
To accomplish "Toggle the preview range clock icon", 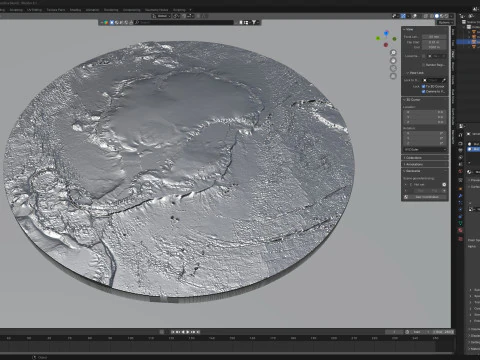I will tap(407, 332).
